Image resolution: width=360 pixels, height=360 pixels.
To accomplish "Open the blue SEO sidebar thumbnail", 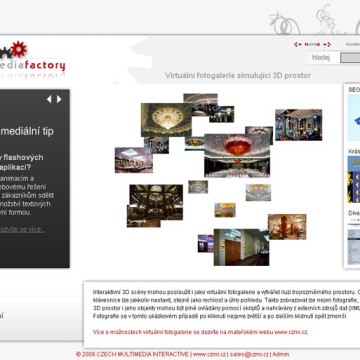I will pyautogui.click(x=354, y=118).
